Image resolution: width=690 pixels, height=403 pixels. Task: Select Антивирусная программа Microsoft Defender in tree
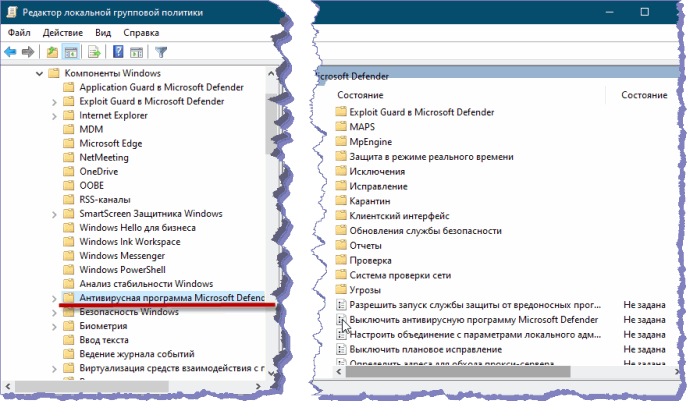pyautogui.click(x=172, y=298)
